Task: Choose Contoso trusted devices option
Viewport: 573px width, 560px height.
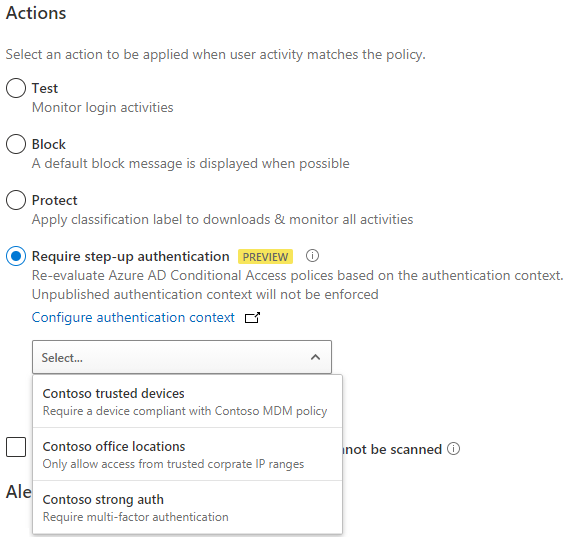Action: click(x=187, y=401)
